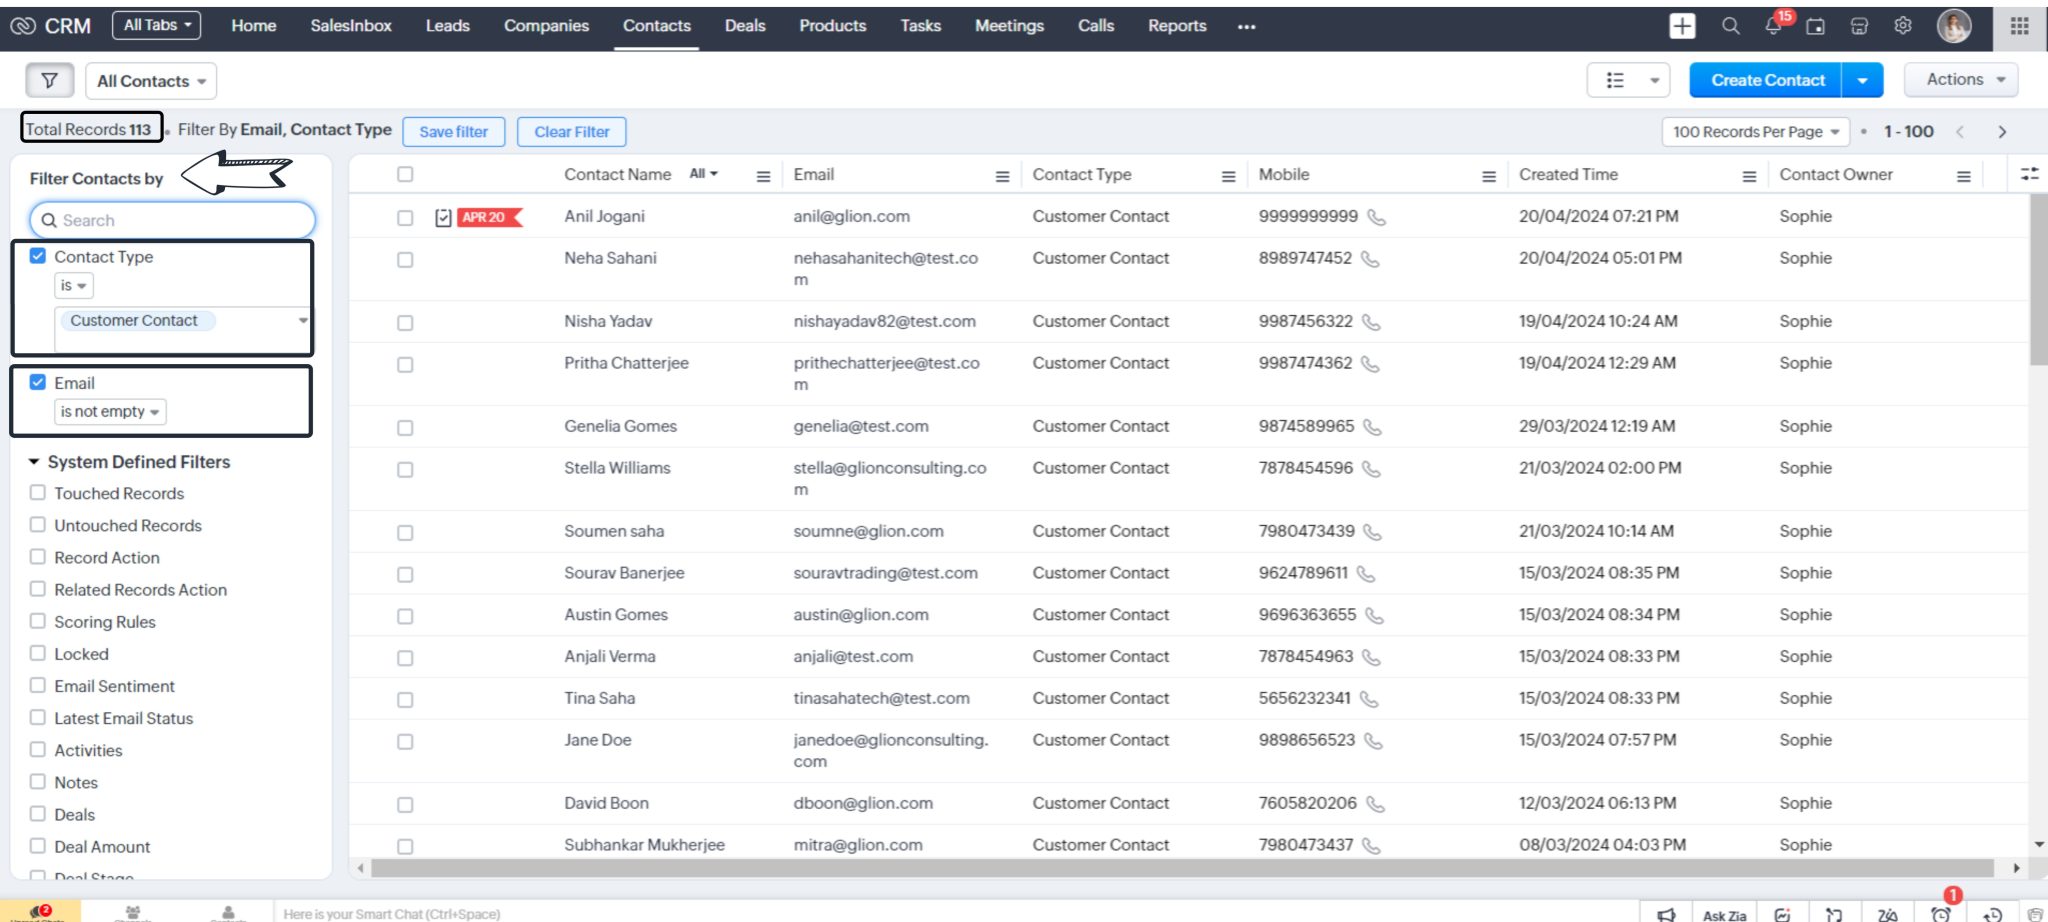Click the Clear Filter button
The height and width of the screenshot is (922, 2048).
click(x=571, y=131)
